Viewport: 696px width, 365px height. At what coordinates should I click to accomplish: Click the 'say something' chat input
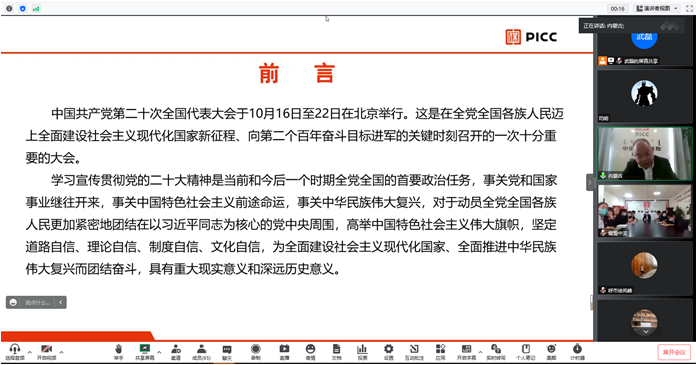(37, 302)
